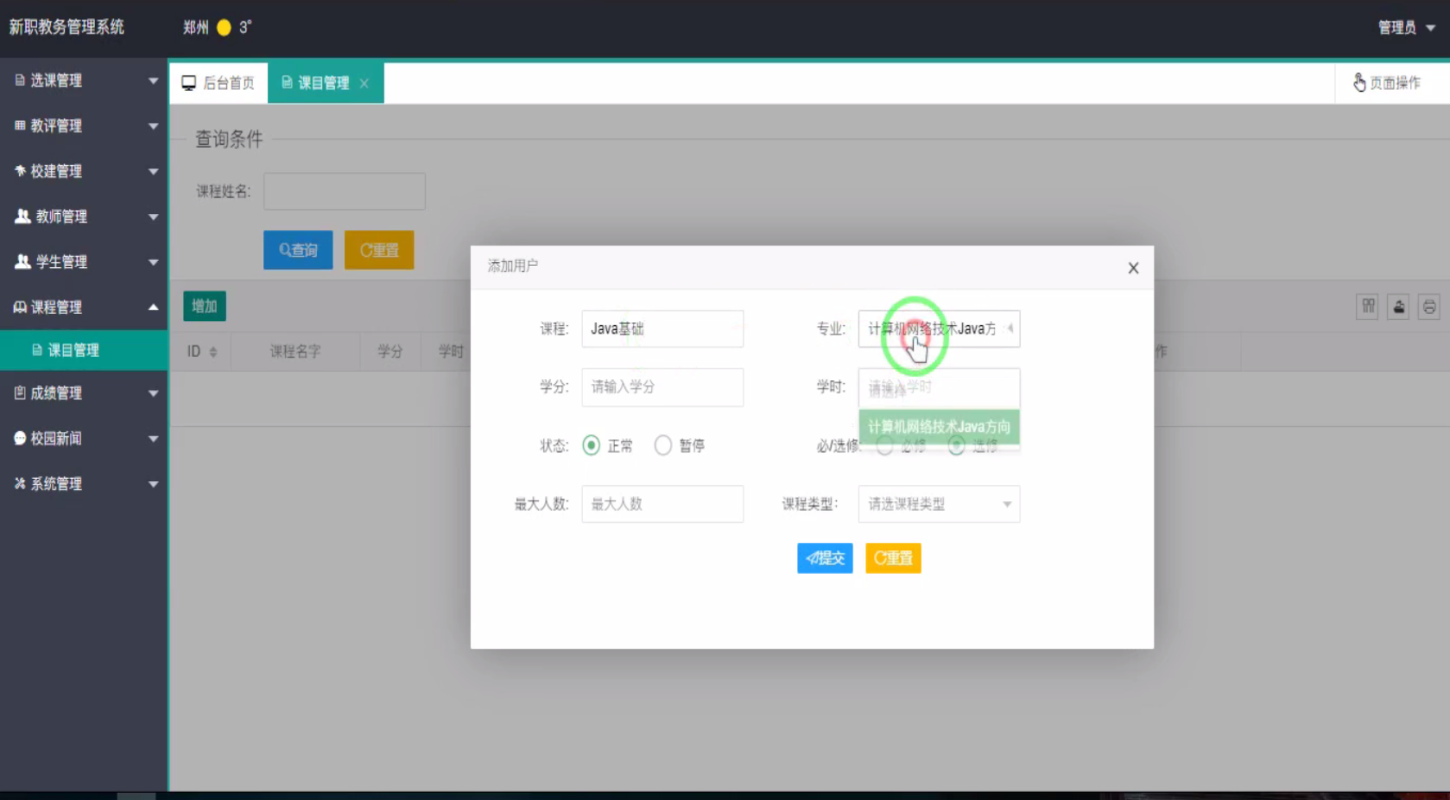Viewport: 1450px width, 800px height.
Task: Expand the 校建管理 sidebar menu
Action: point(84,171)
